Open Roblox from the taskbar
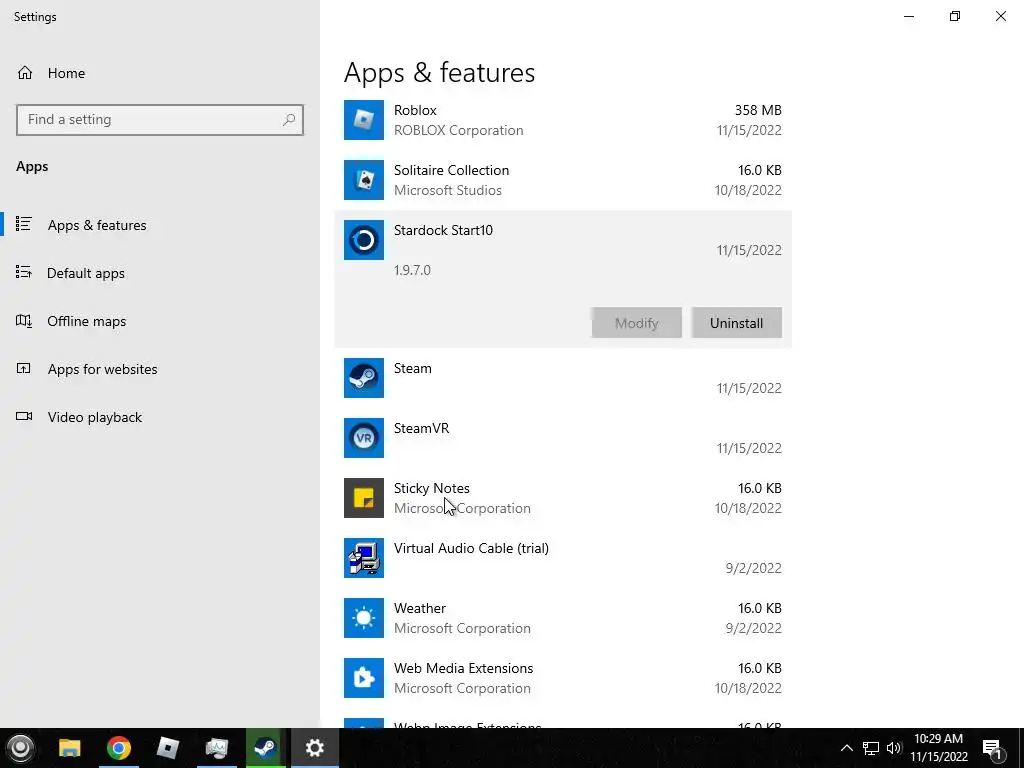Viewport: 1024px width, 768px height. pos(168,748)
